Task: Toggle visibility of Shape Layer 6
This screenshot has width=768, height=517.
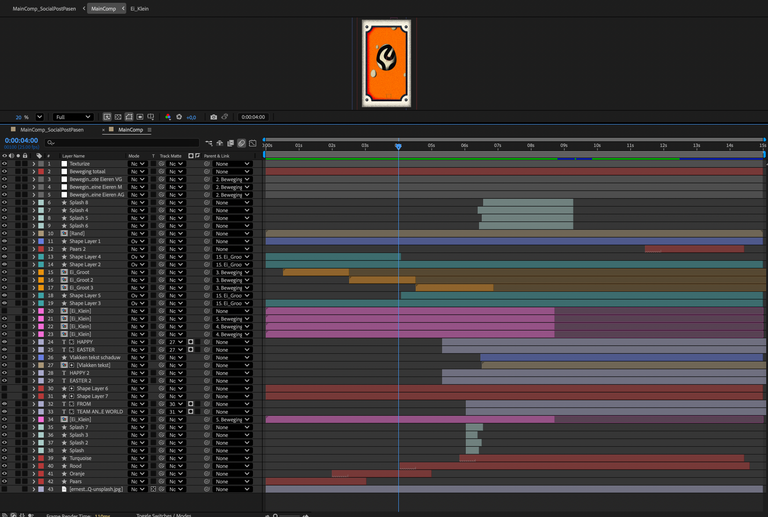Action: pyautogui.click(x=4, y=389)
